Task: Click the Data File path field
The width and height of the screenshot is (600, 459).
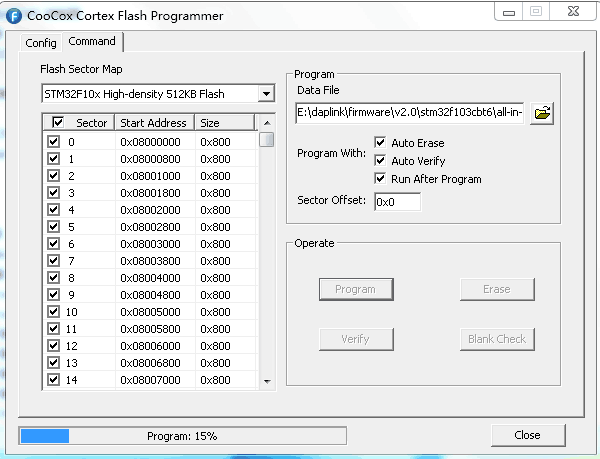Action: 409,112
